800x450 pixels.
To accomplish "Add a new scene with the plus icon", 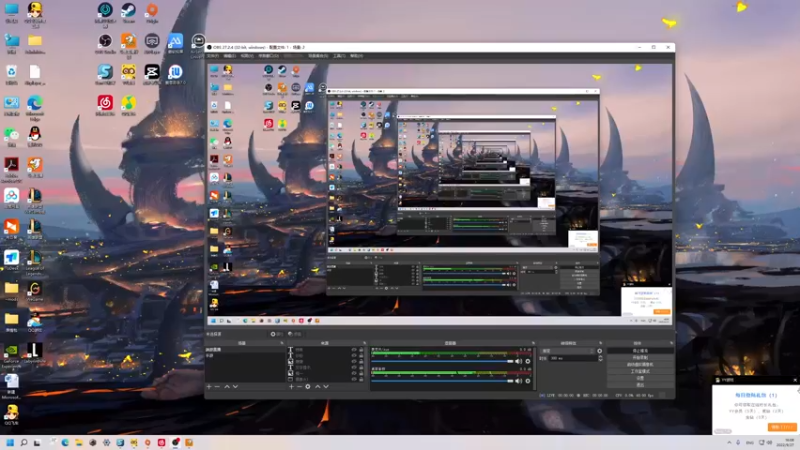I will pyautogui.click(x=209, y=387).
